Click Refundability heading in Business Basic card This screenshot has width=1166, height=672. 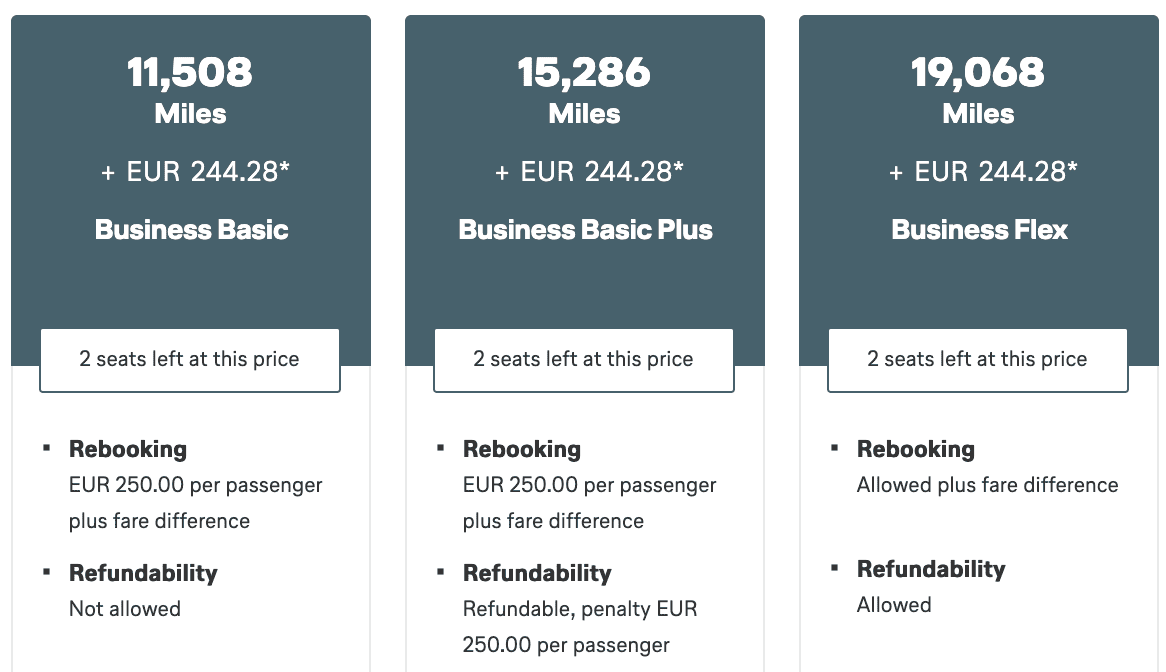pyautogui.click(x=143, y=574)
